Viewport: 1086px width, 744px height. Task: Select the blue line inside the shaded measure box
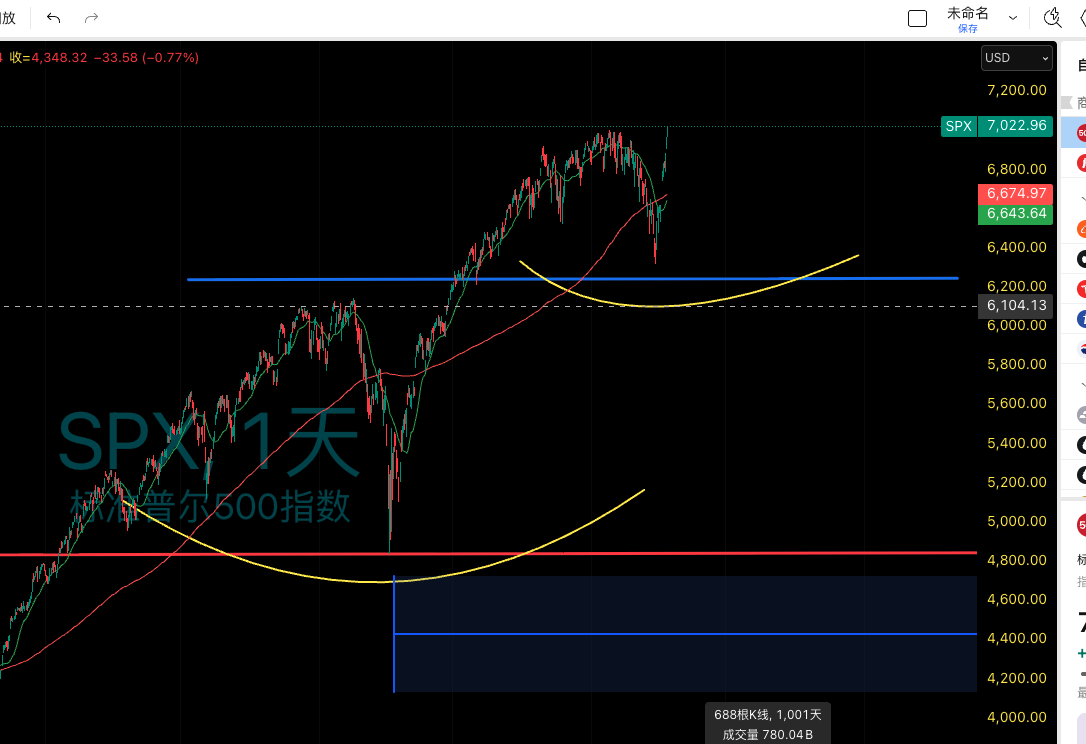[x=685, y=634]
